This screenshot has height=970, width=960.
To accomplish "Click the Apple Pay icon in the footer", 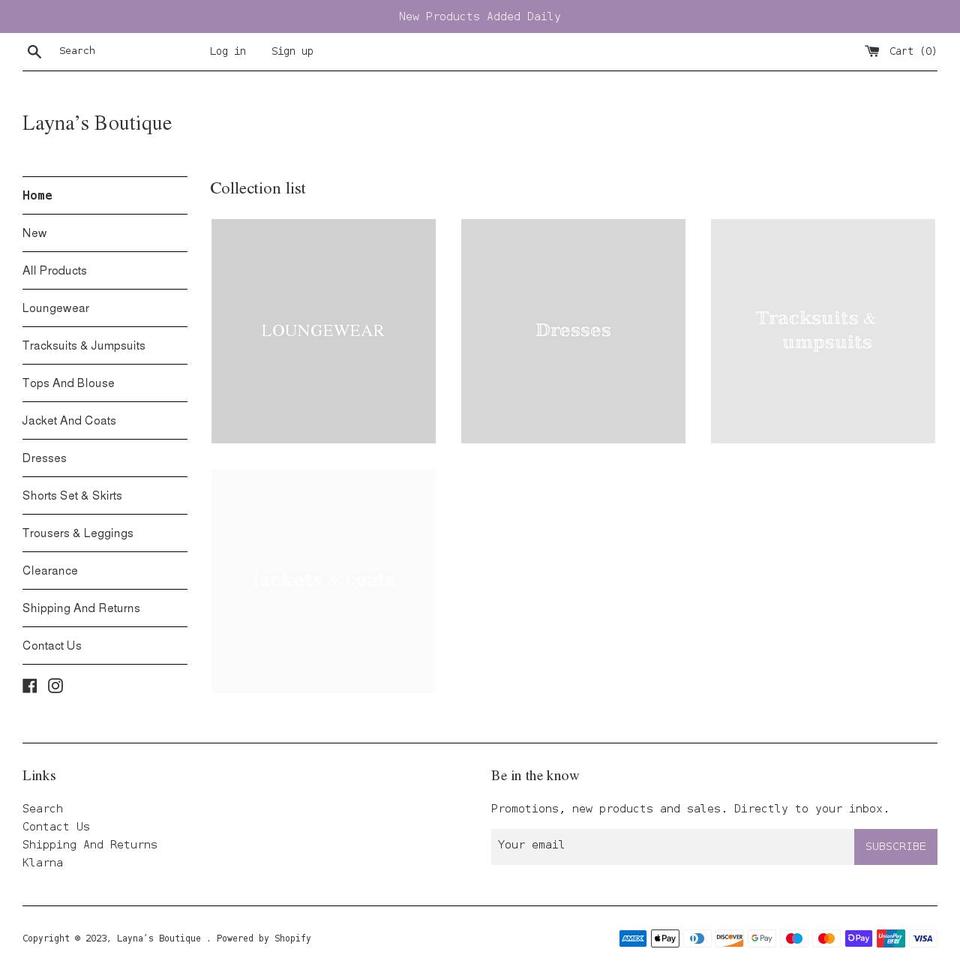I will click(664, 938).
